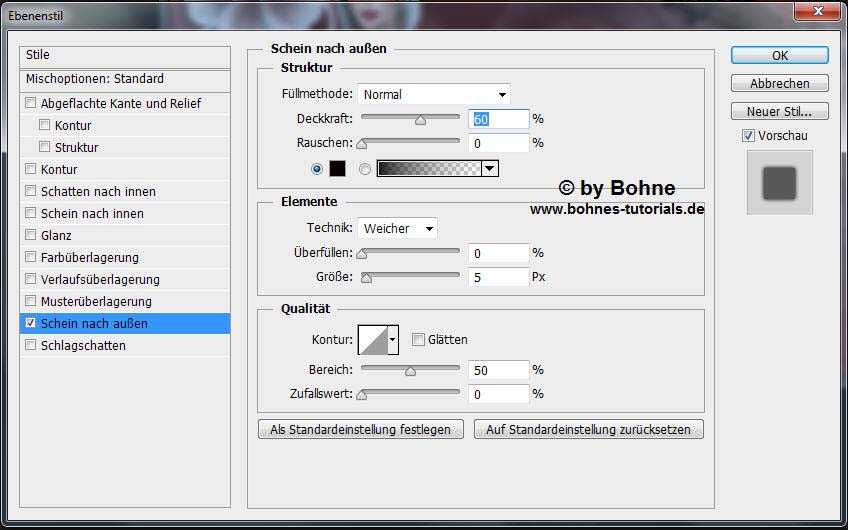Enable the Schlagschatten checkbox
This screenshot has height=530, width=848.
[x=31, y=346]
